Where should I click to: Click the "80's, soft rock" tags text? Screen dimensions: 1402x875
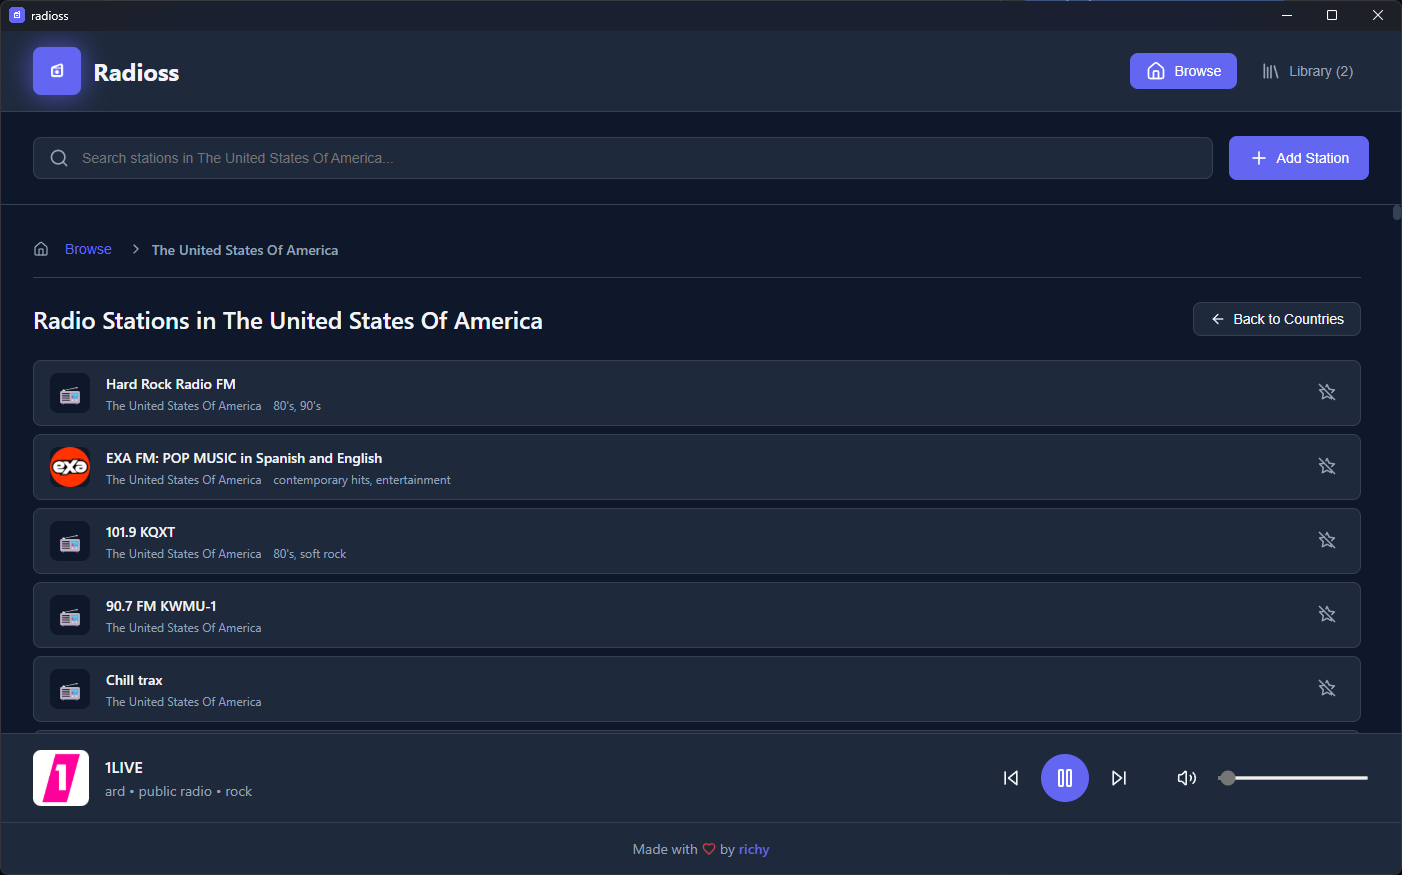pos(310,554)
